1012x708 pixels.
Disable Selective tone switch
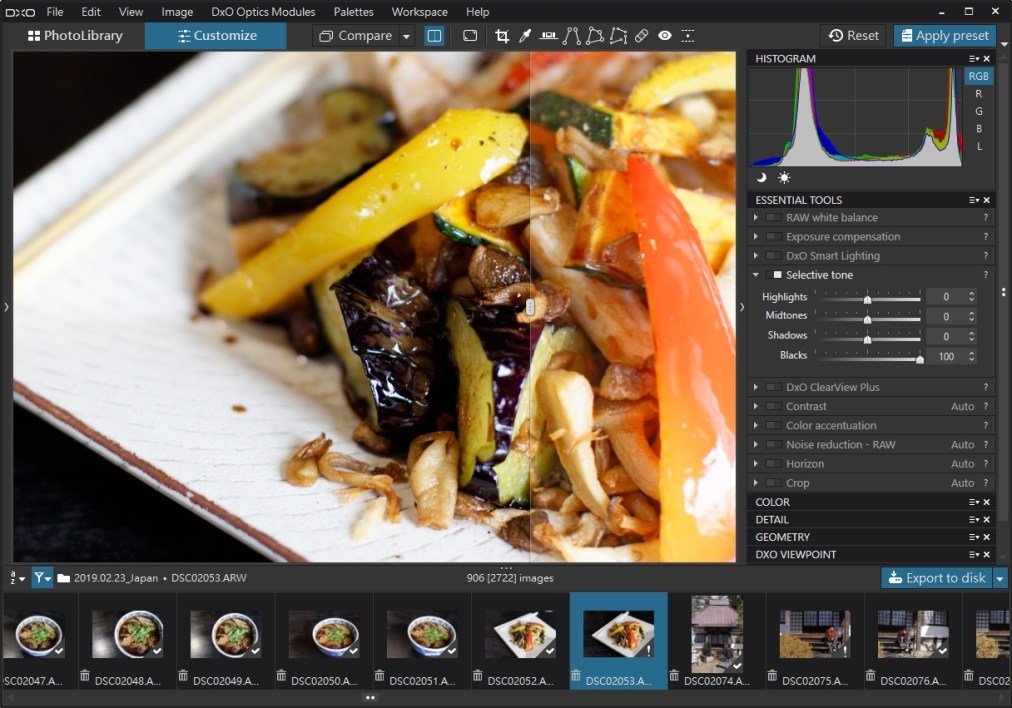pyautogui.click(x=774, y=275)
